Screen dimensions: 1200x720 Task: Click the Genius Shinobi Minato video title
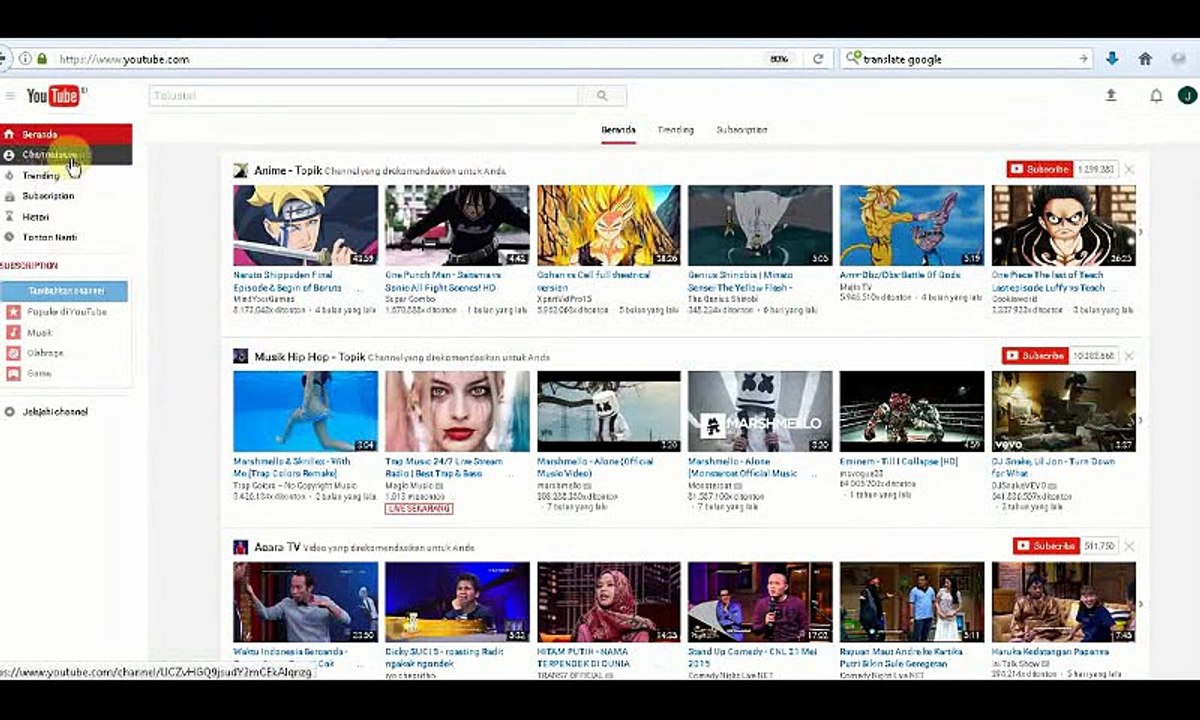pyautogui.click(x=741, y=281)
